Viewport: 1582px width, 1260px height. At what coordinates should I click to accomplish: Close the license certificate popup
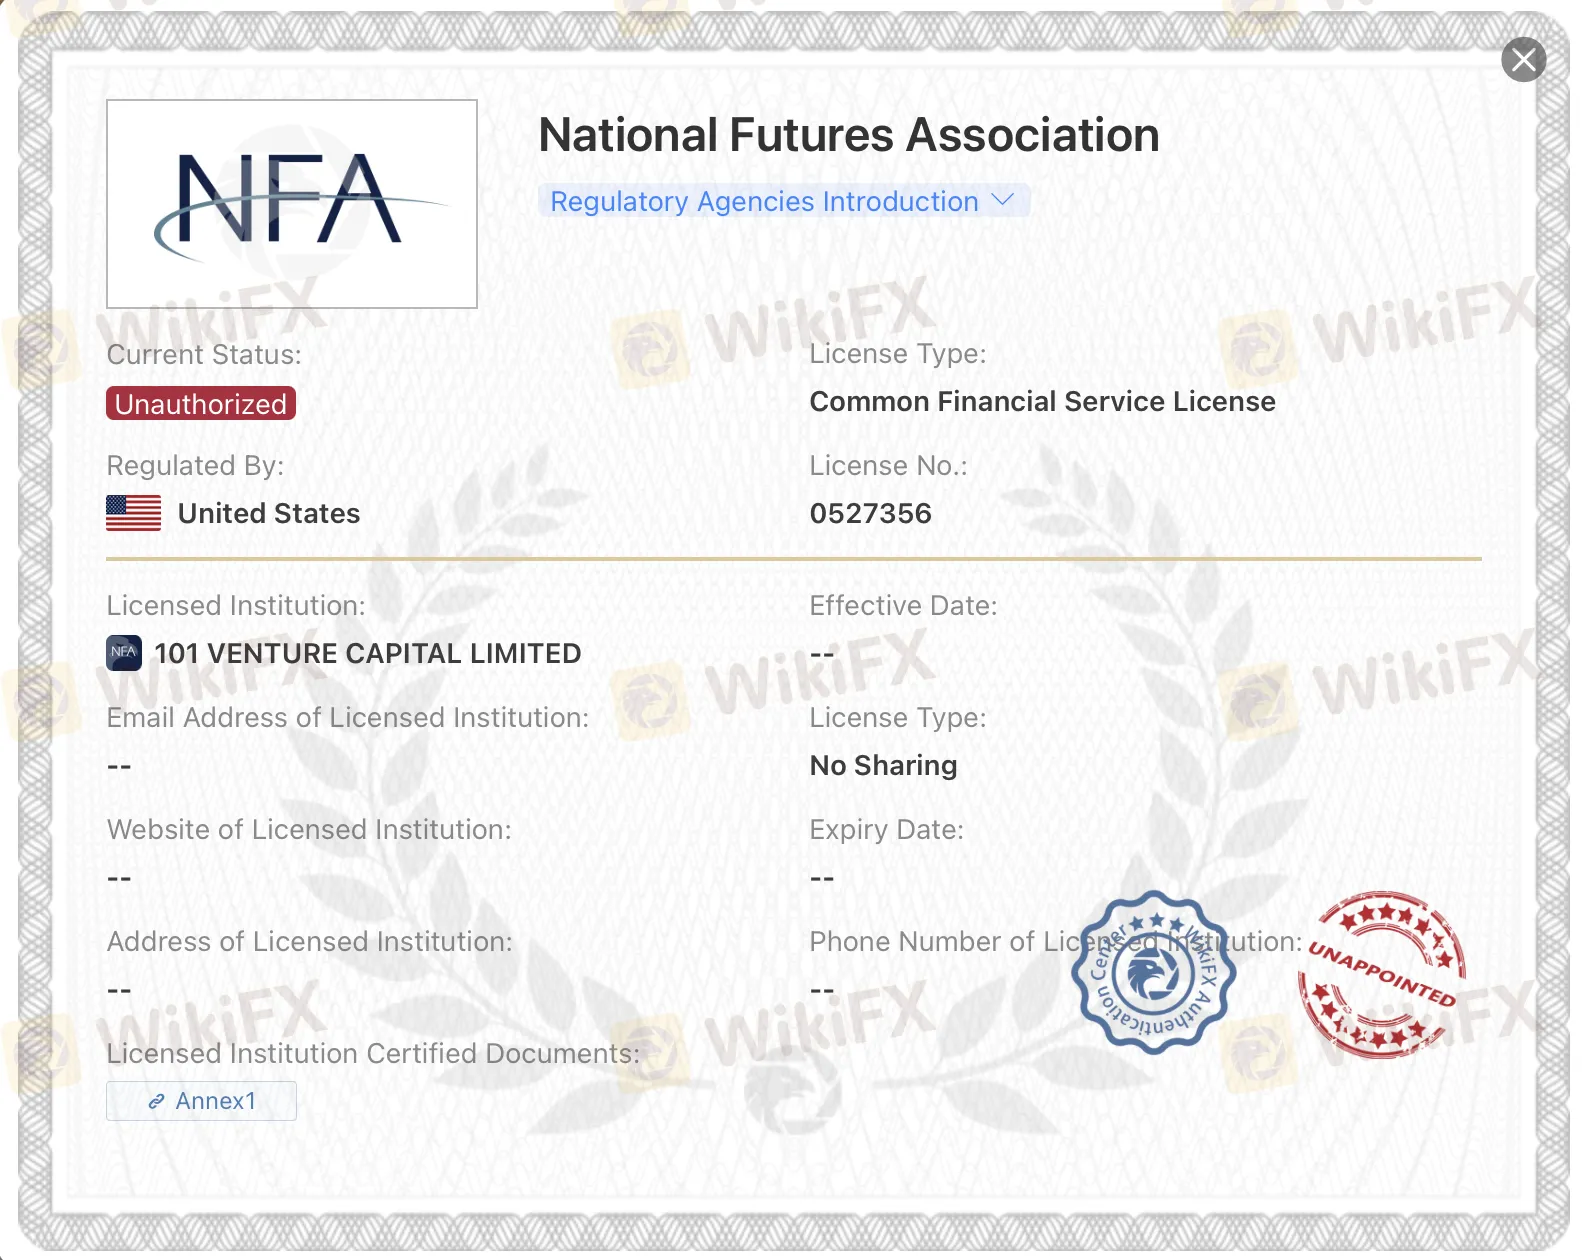(x=1523, y=60)
